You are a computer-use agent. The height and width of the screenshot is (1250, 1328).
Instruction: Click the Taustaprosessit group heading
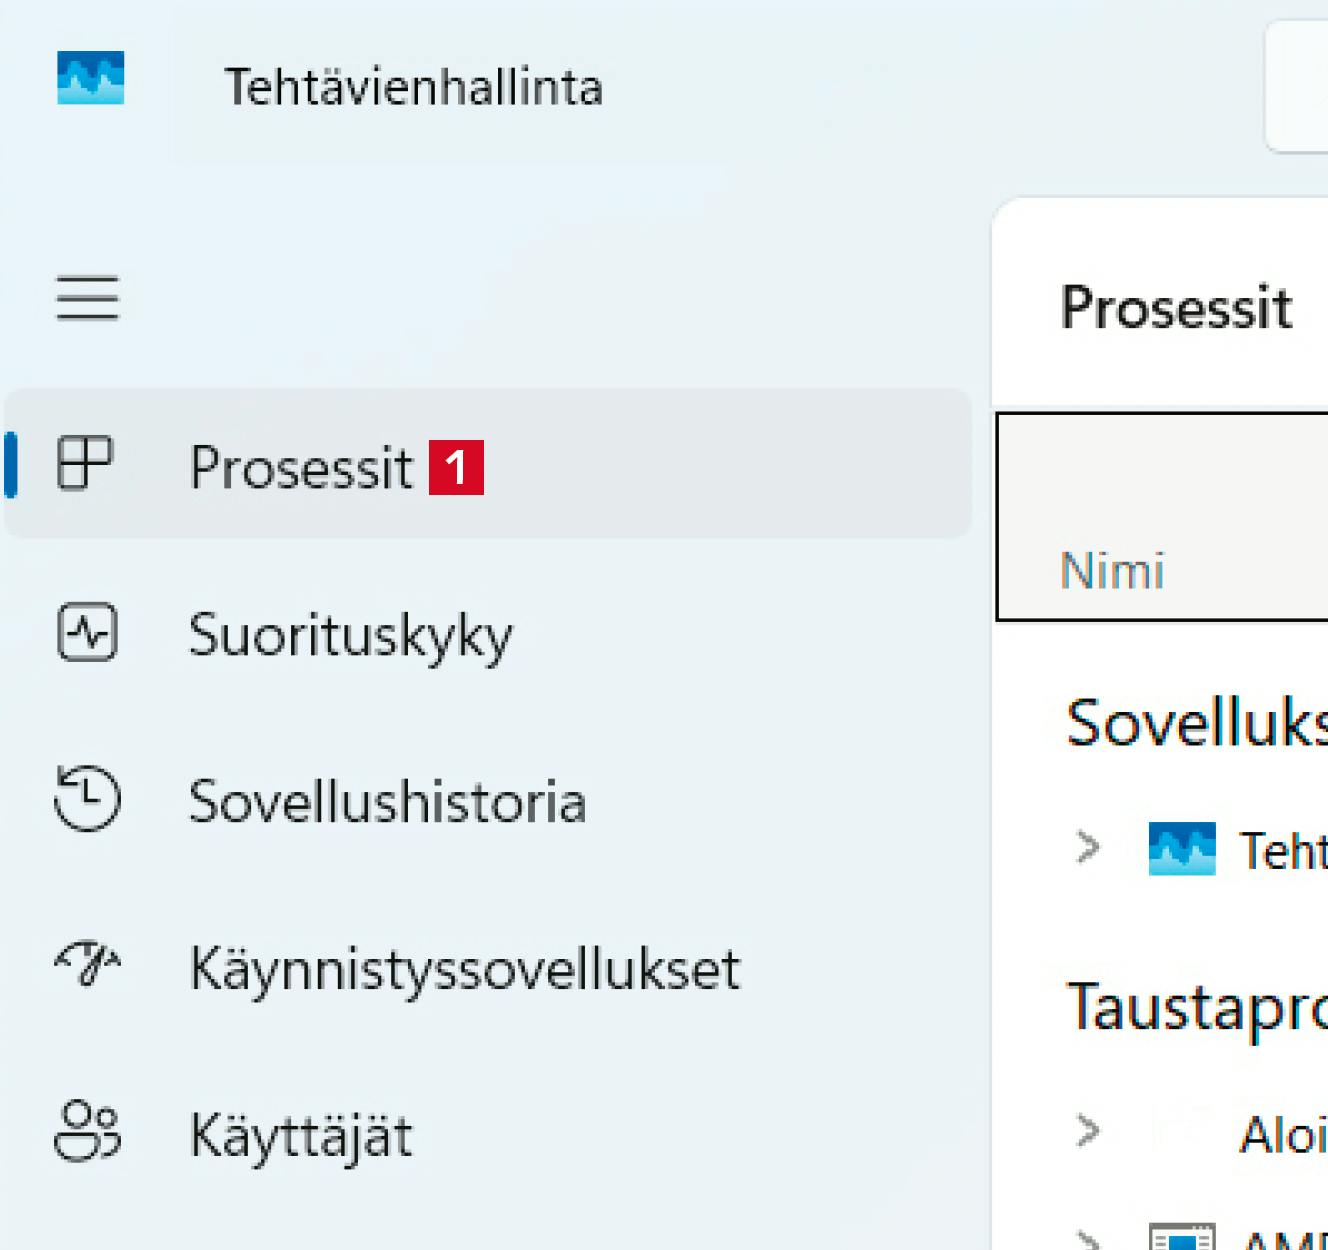pos(1196,1005)
